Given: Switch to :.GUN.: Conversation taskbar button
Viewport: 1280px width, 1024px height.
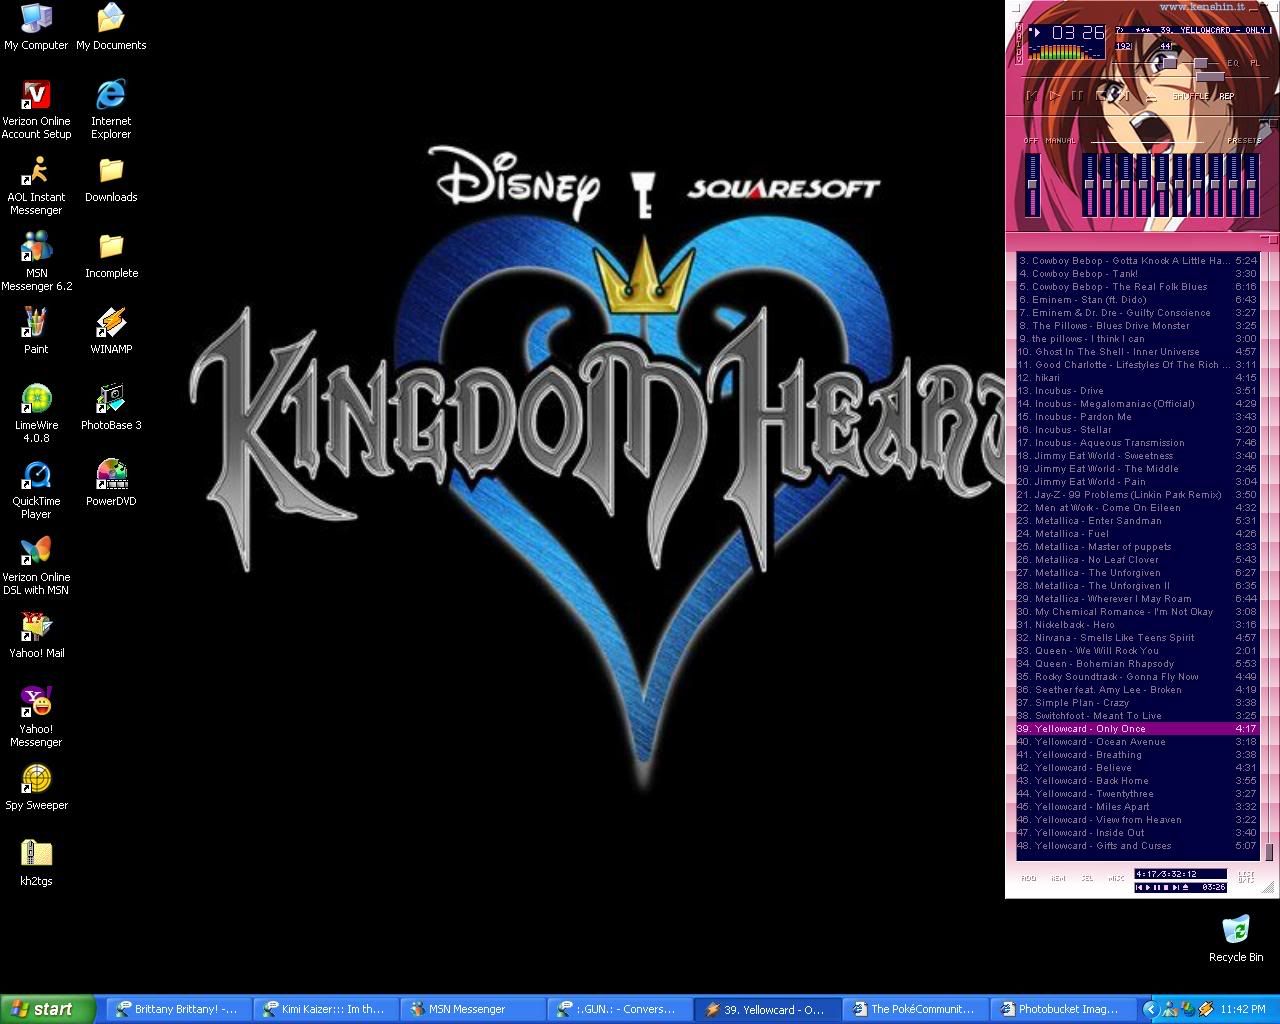Looking at the screenshot, I should (618, 1009).
